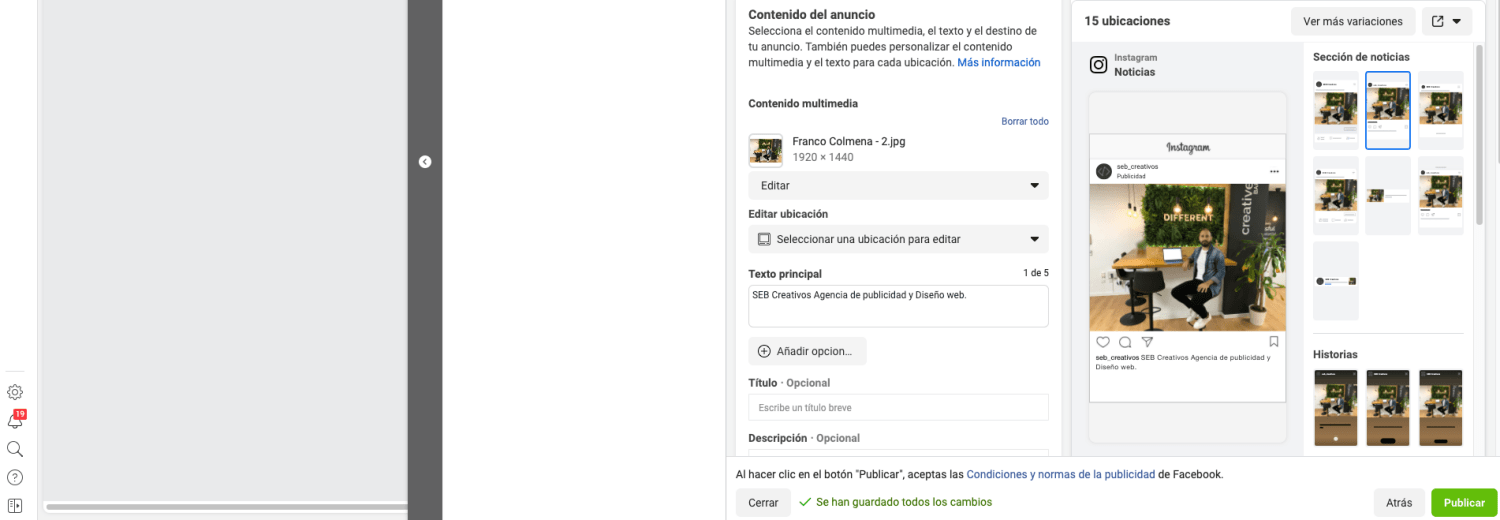The image size is (1500, 520).
Task: Click 'Borrar todo' link
Action: coord(1024,121)
